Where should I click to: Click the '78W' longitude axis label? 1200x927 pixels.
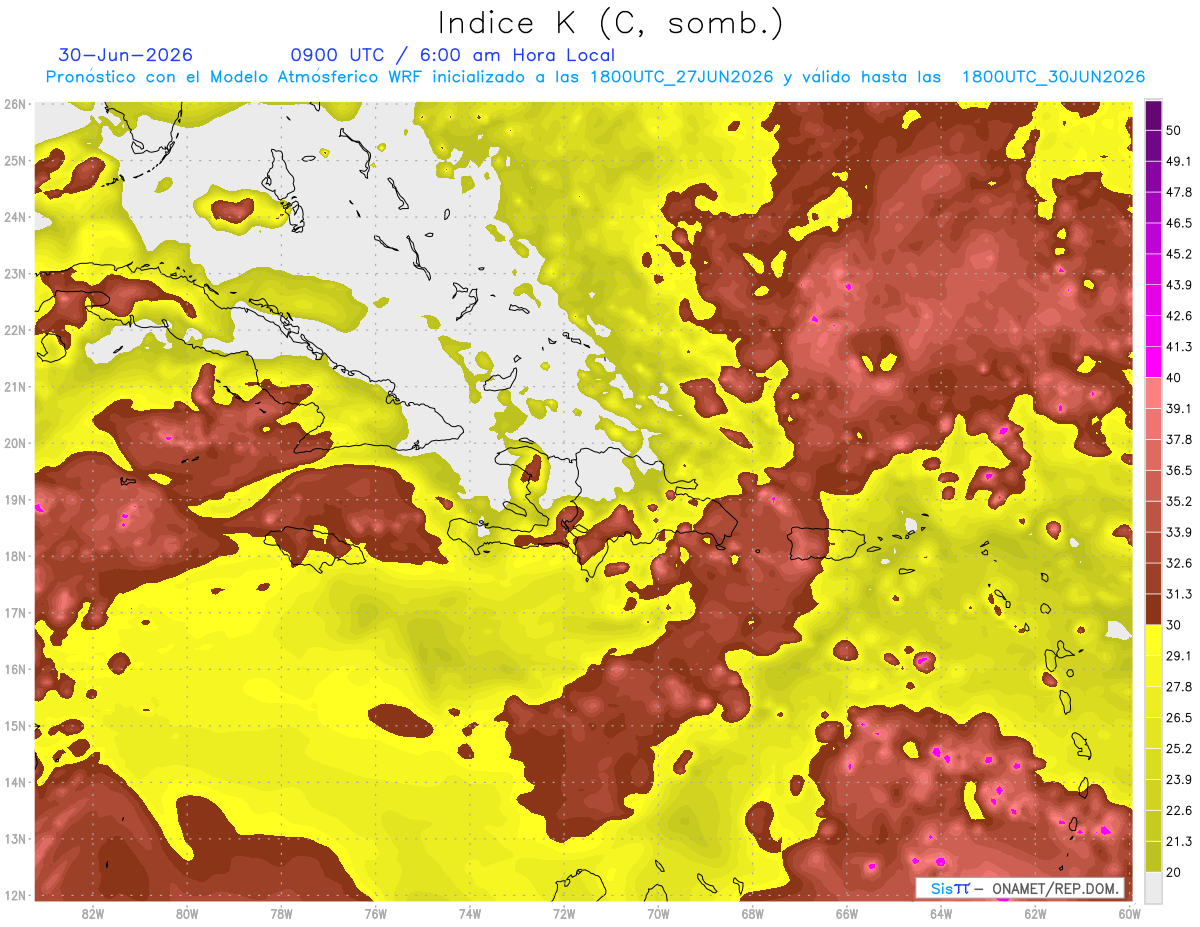point(281,913)
